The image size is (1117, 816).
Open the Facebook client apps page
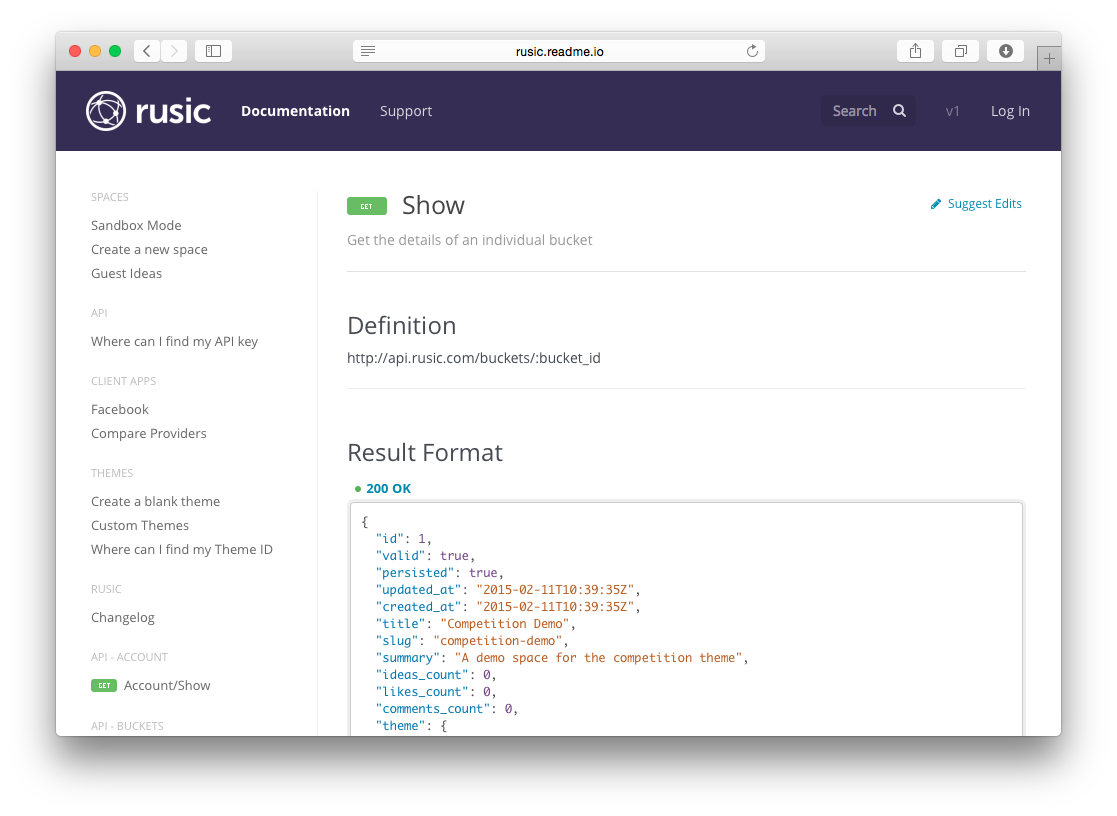(x=120, y=409)
